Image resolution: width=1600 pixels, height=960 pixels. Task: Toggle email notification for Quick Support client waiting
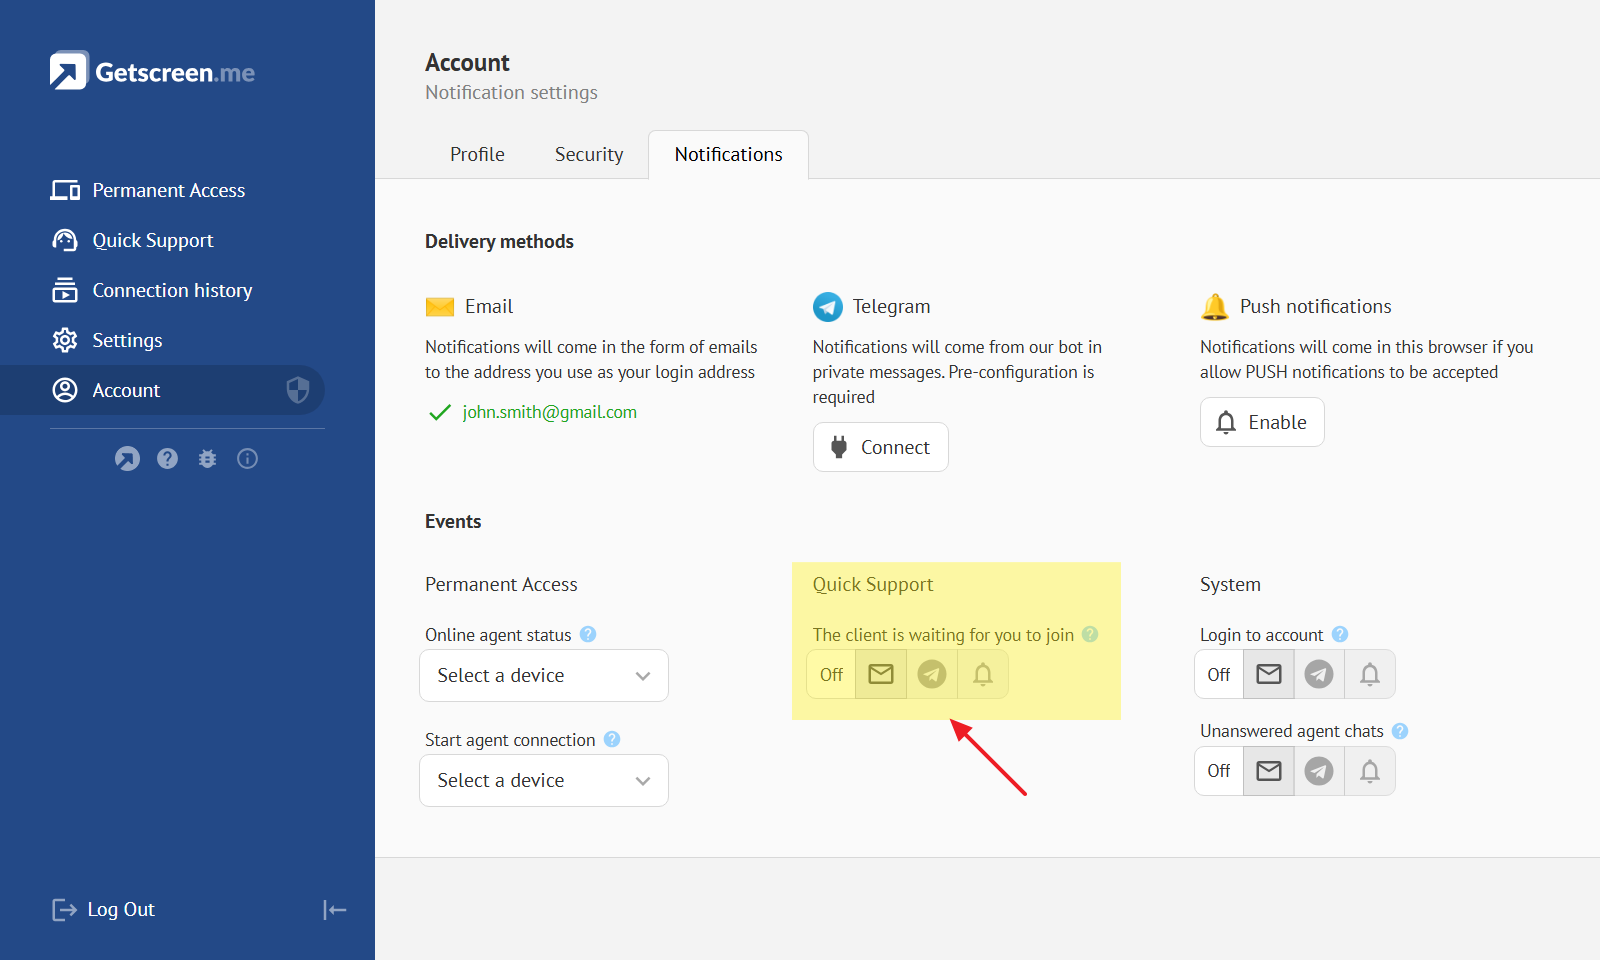881,675
